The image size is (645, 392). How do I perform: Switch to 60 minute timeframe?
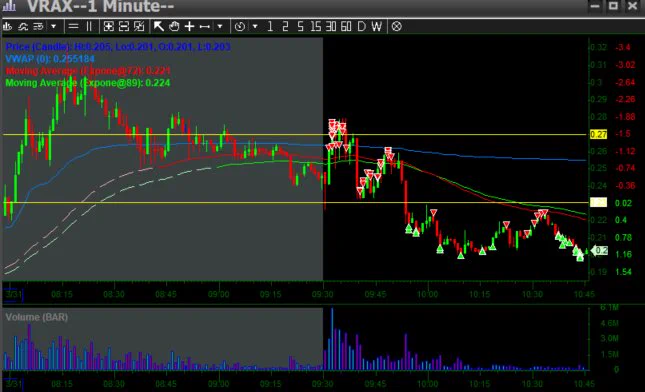346,27
